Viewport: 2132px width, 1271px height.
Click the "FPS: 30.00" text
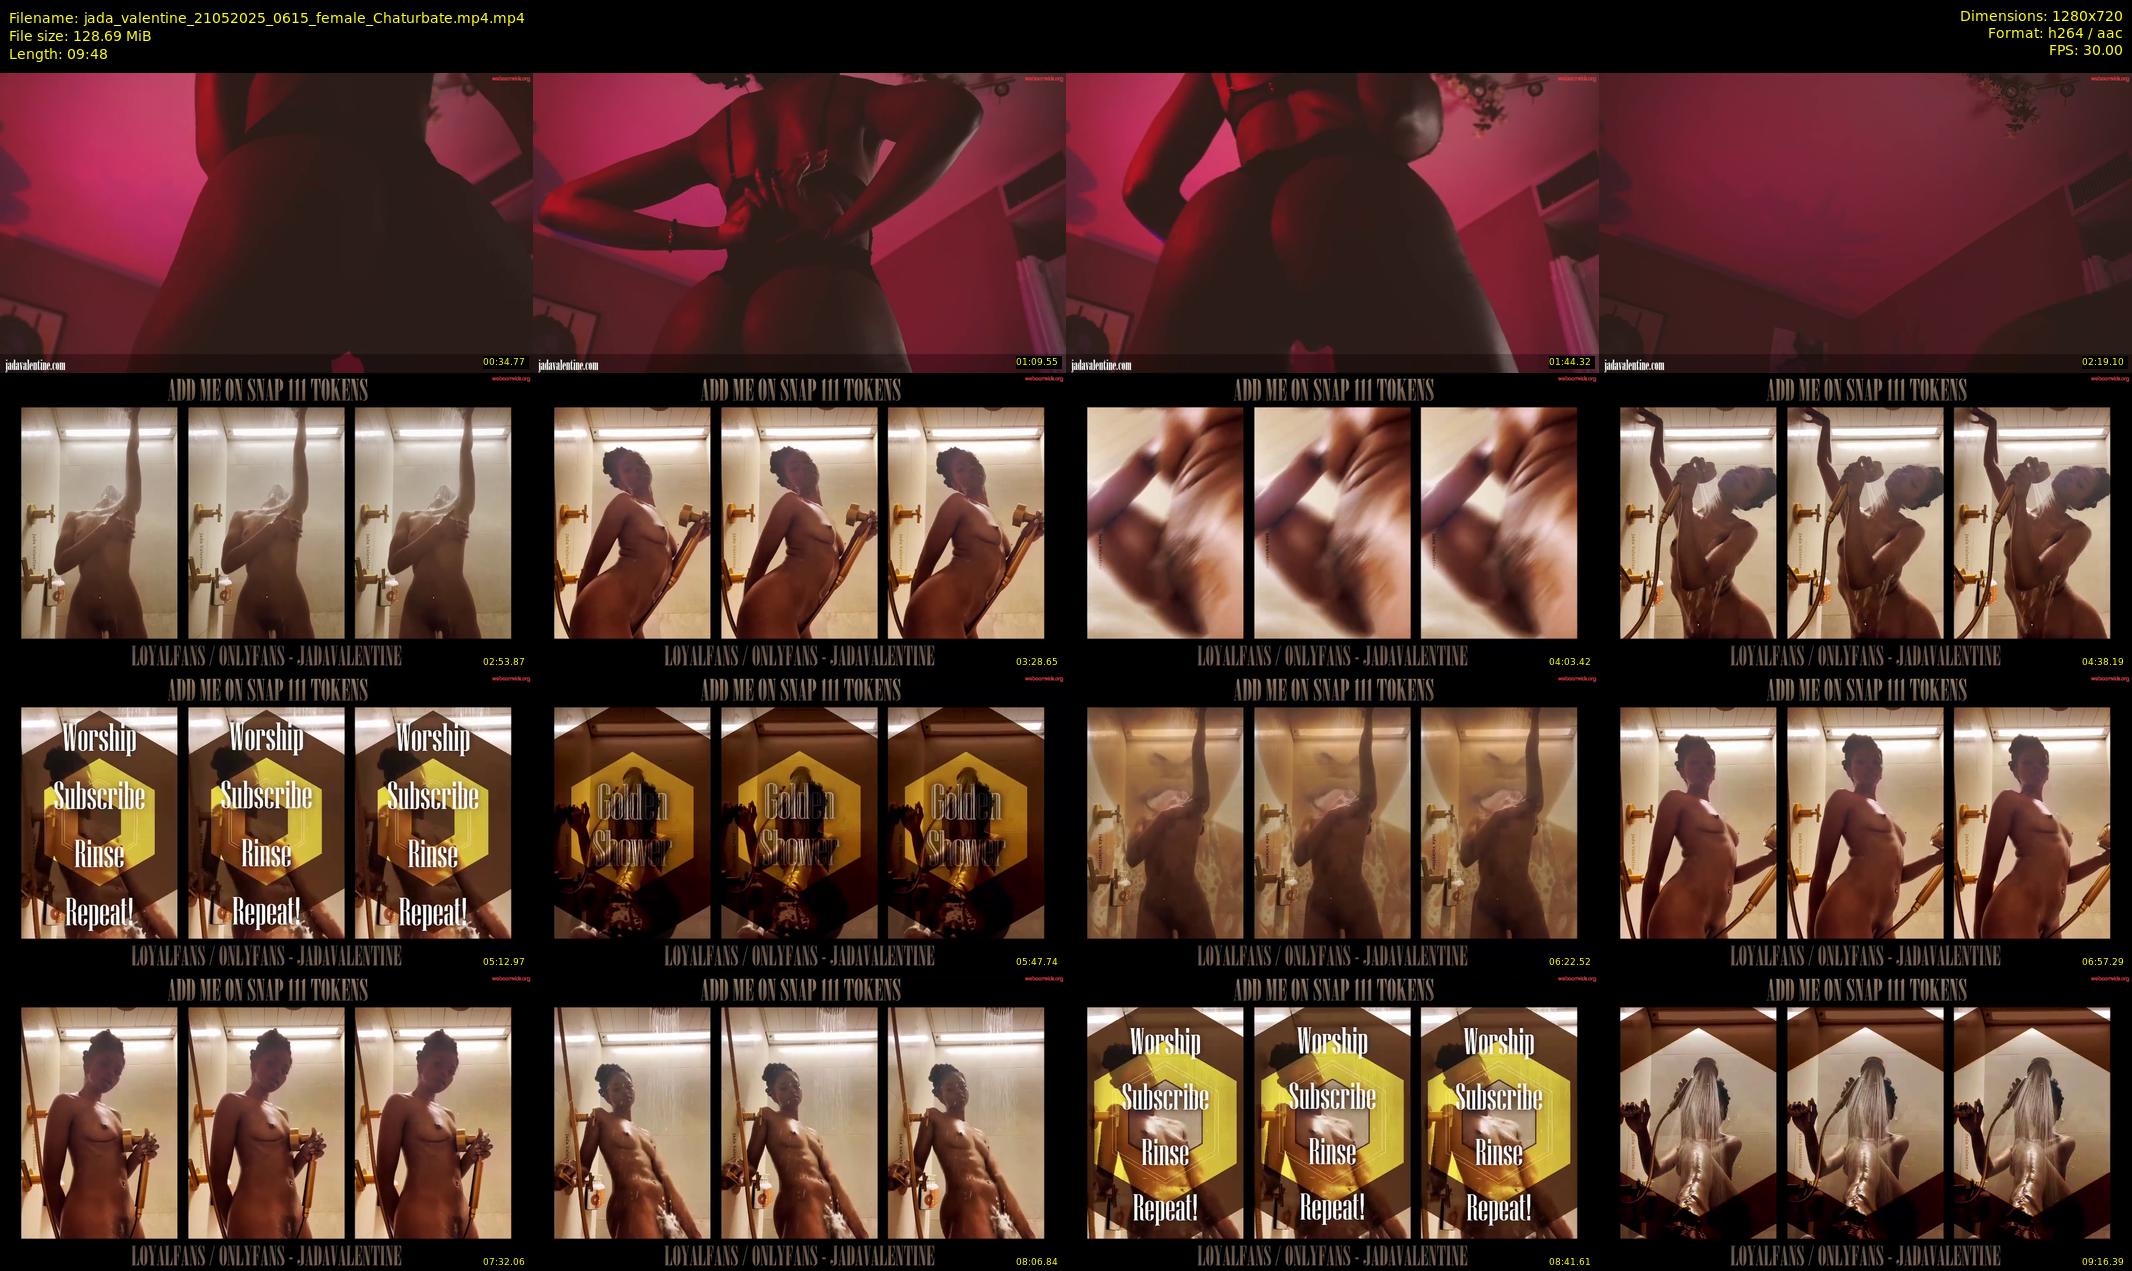point(2085,50)
